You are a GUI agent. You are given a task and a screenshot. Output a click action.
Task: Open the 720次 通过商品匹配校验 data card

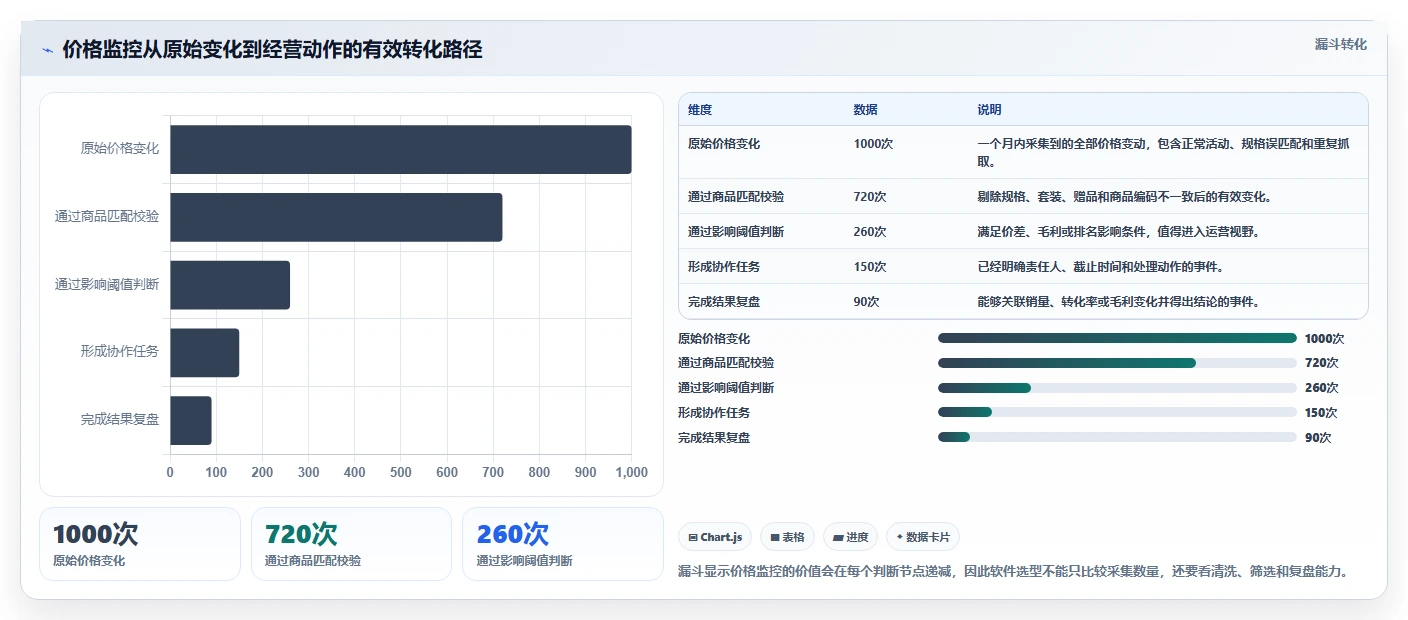pos(352,544)
